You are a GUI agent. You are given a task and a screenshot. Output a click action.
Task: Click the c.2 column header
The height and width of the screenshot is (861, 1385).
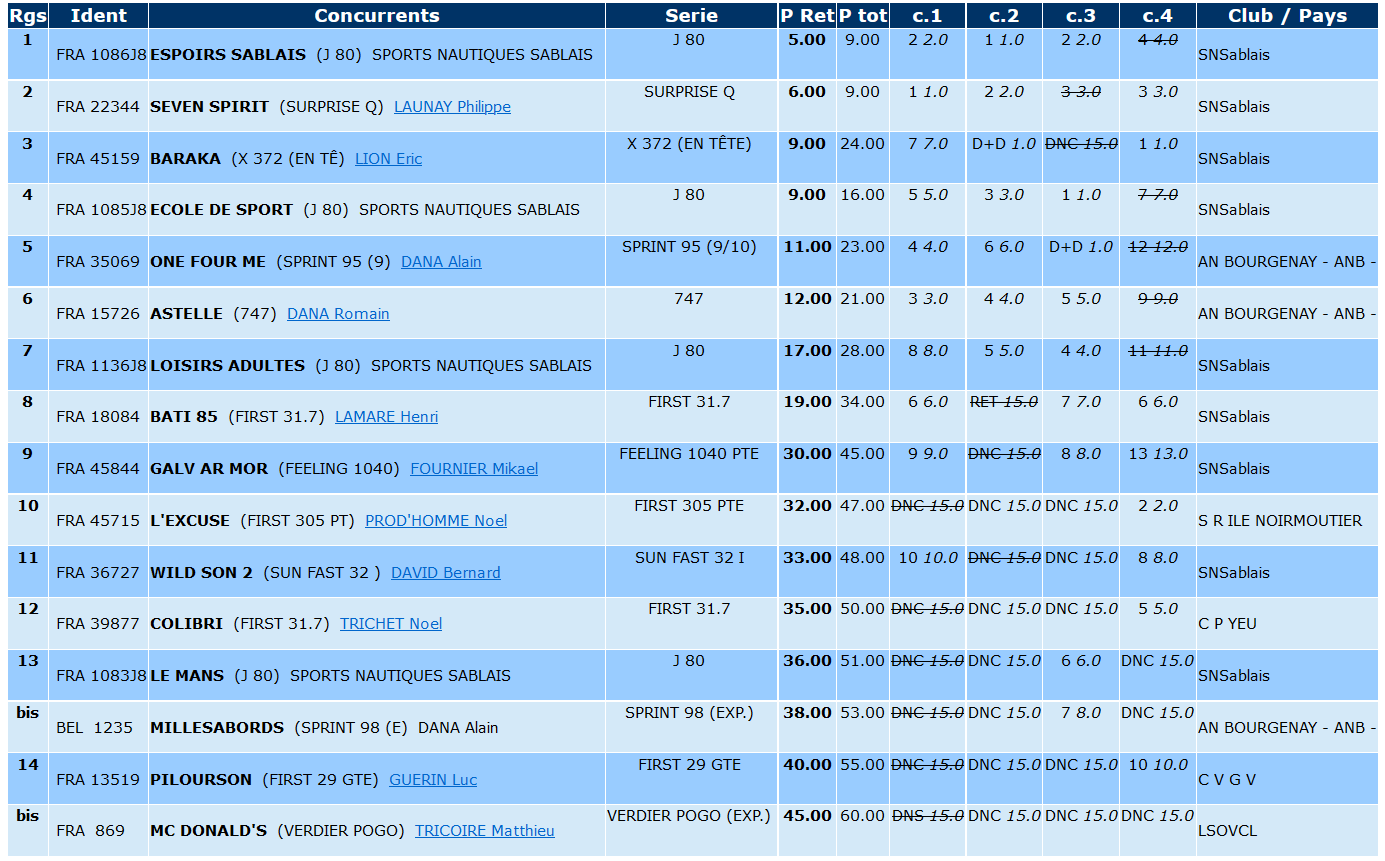[1004, 15]
